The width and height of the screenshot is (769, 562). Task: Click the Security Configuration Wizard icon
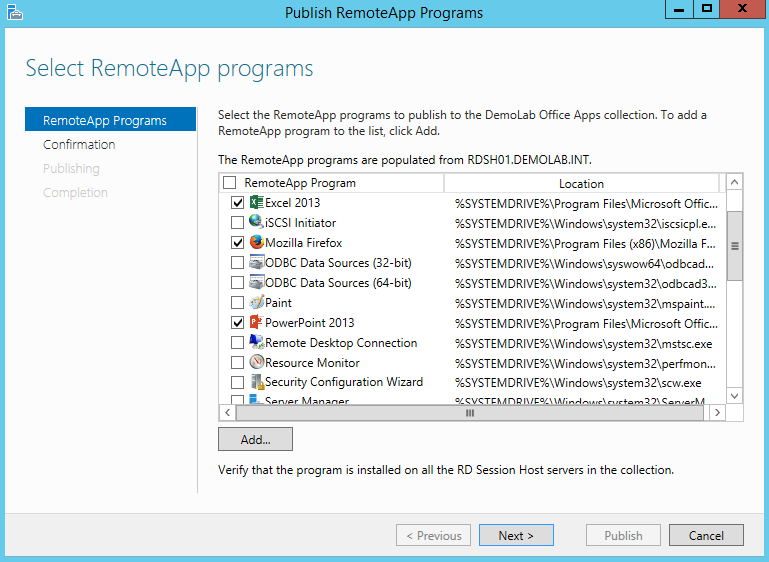coord(256,382)
